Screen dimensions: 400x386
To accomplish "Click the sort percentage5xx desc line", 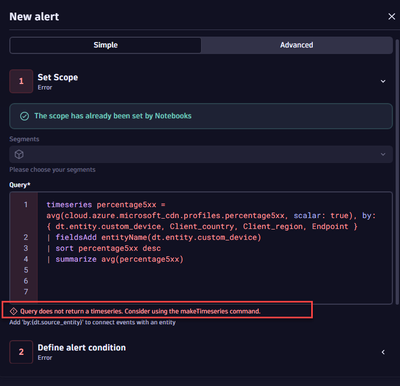I will click(104, 248).
